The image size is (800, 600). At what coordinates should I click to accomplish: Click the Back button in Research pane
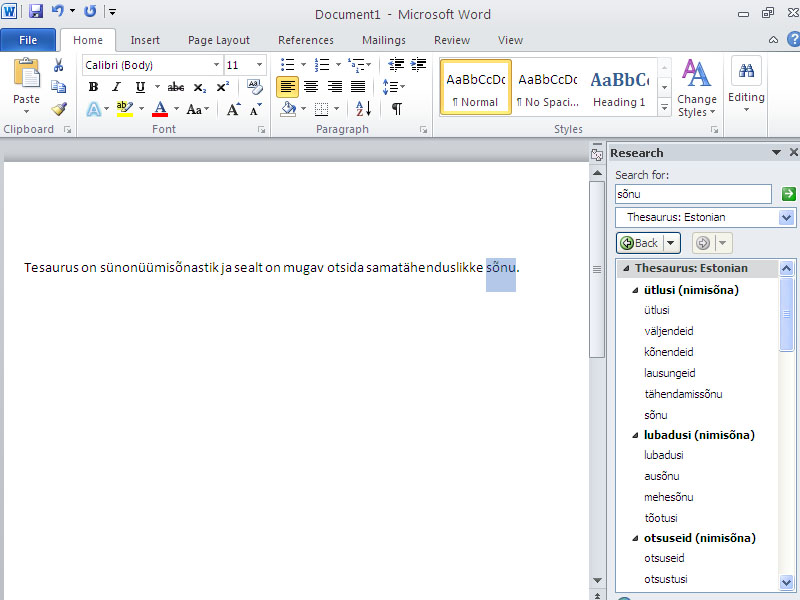[x=639, y=243]
